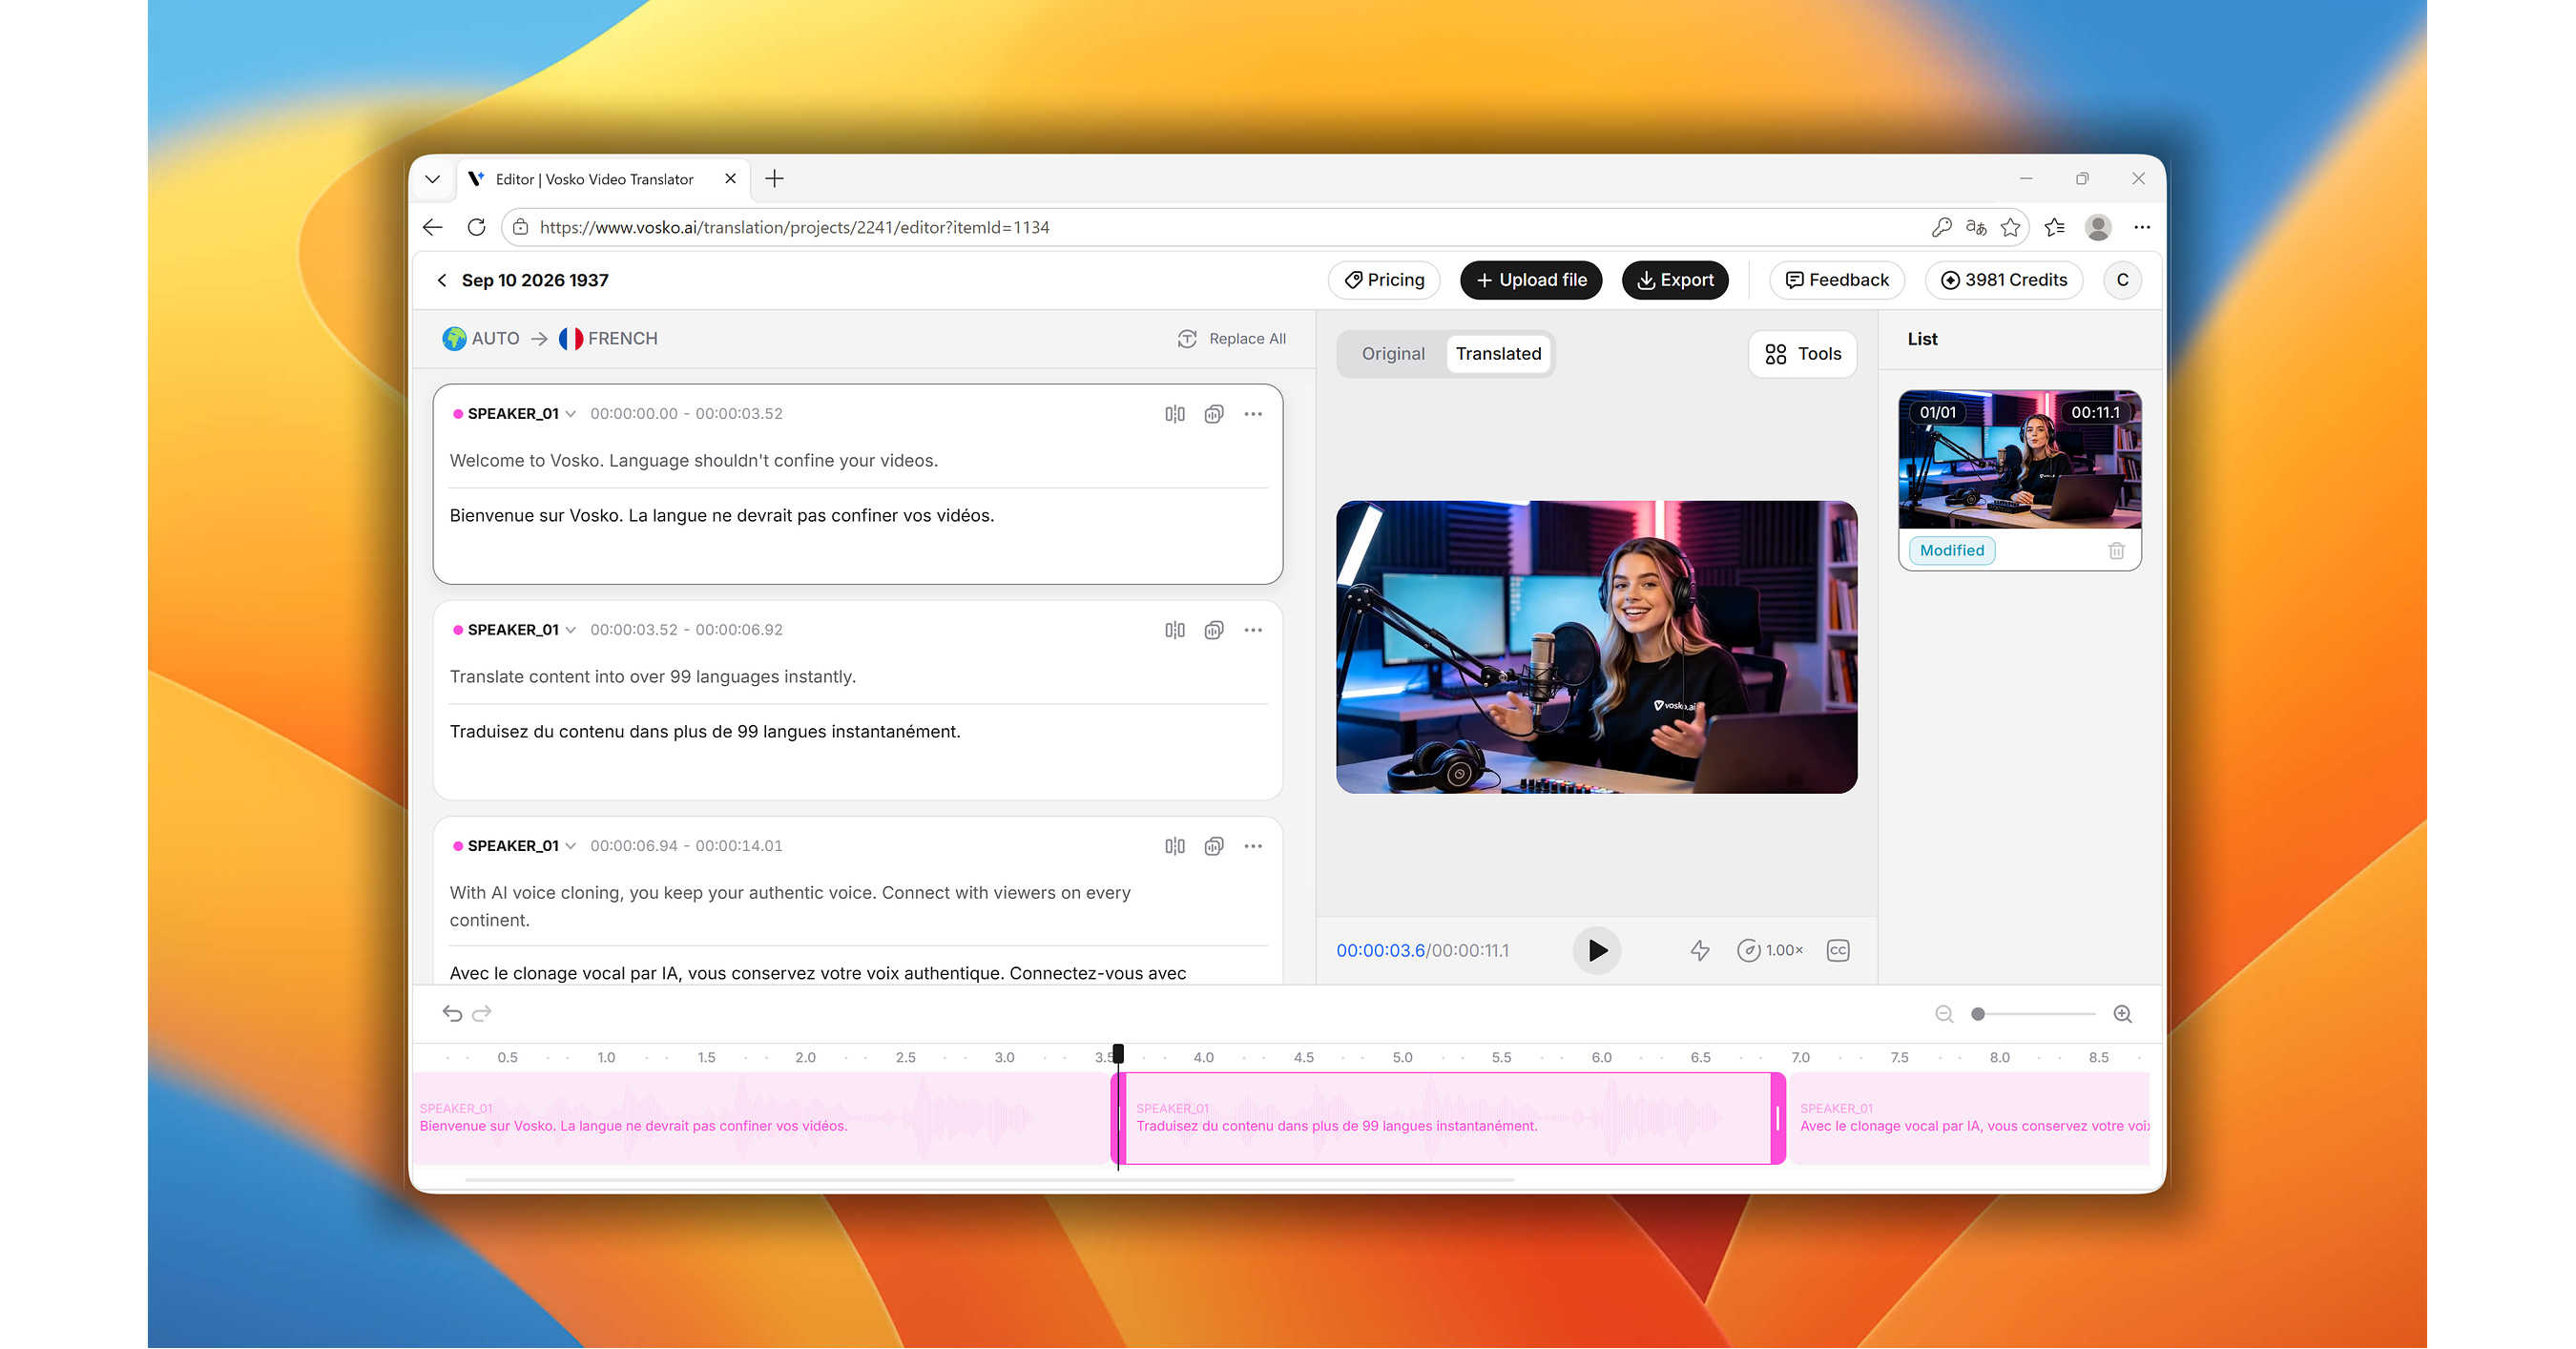Screen dimensions: 2576x1349
Task: Click the browser back arrow
Action: [x=433, y=228]
